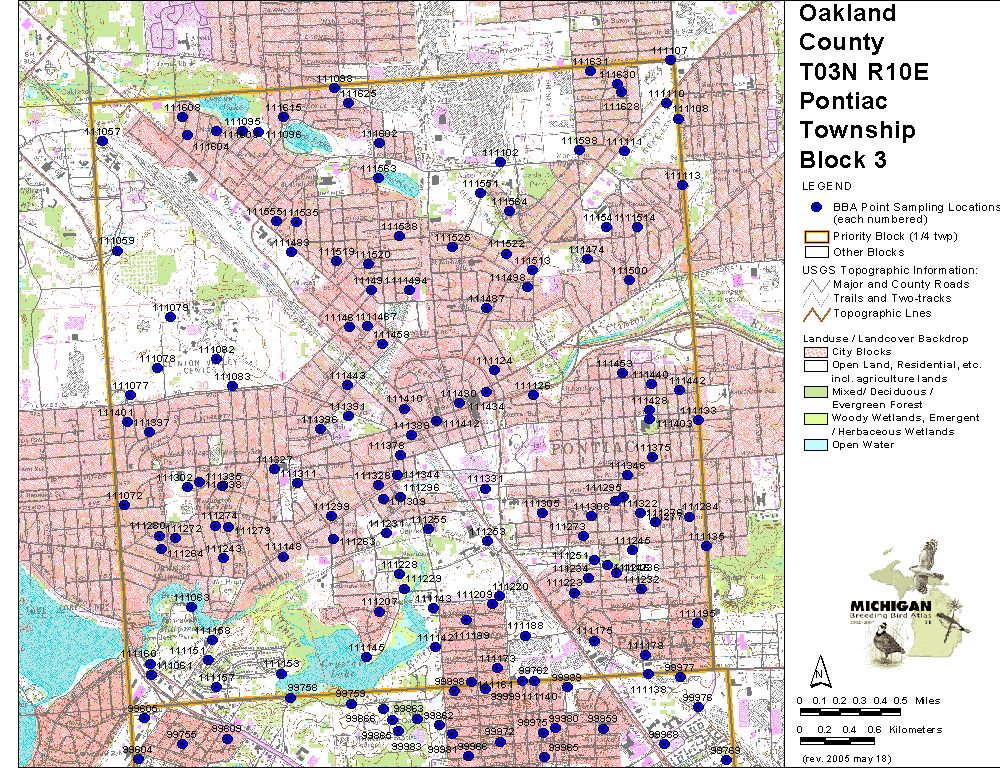
Task: Click the Other Blocks legend box
Action: point(815,252)
